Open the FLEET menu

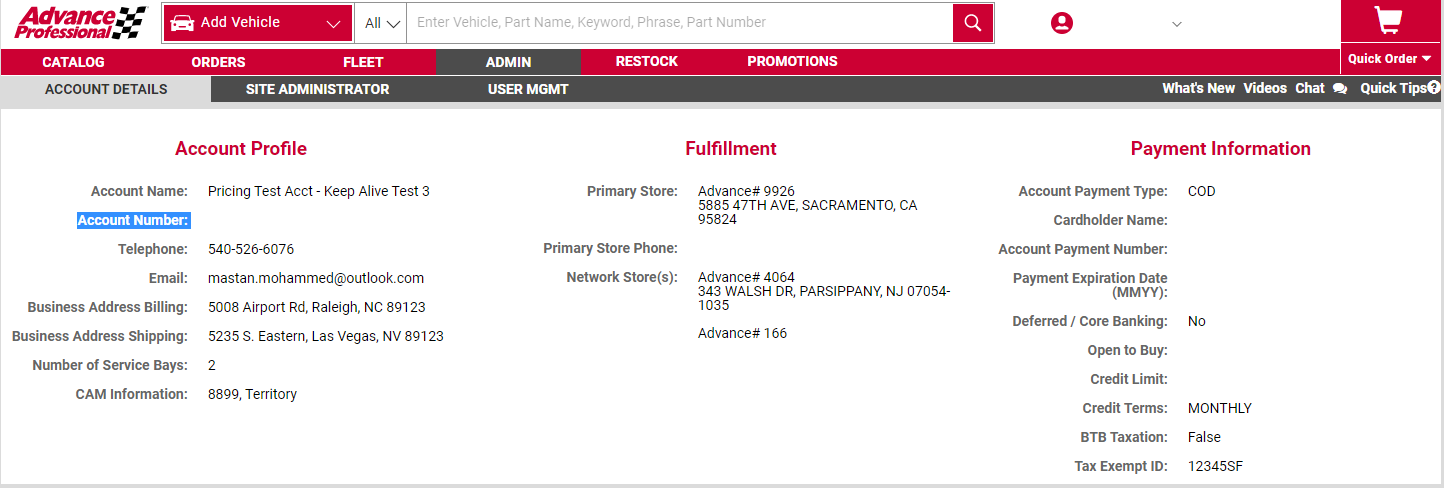363,62
